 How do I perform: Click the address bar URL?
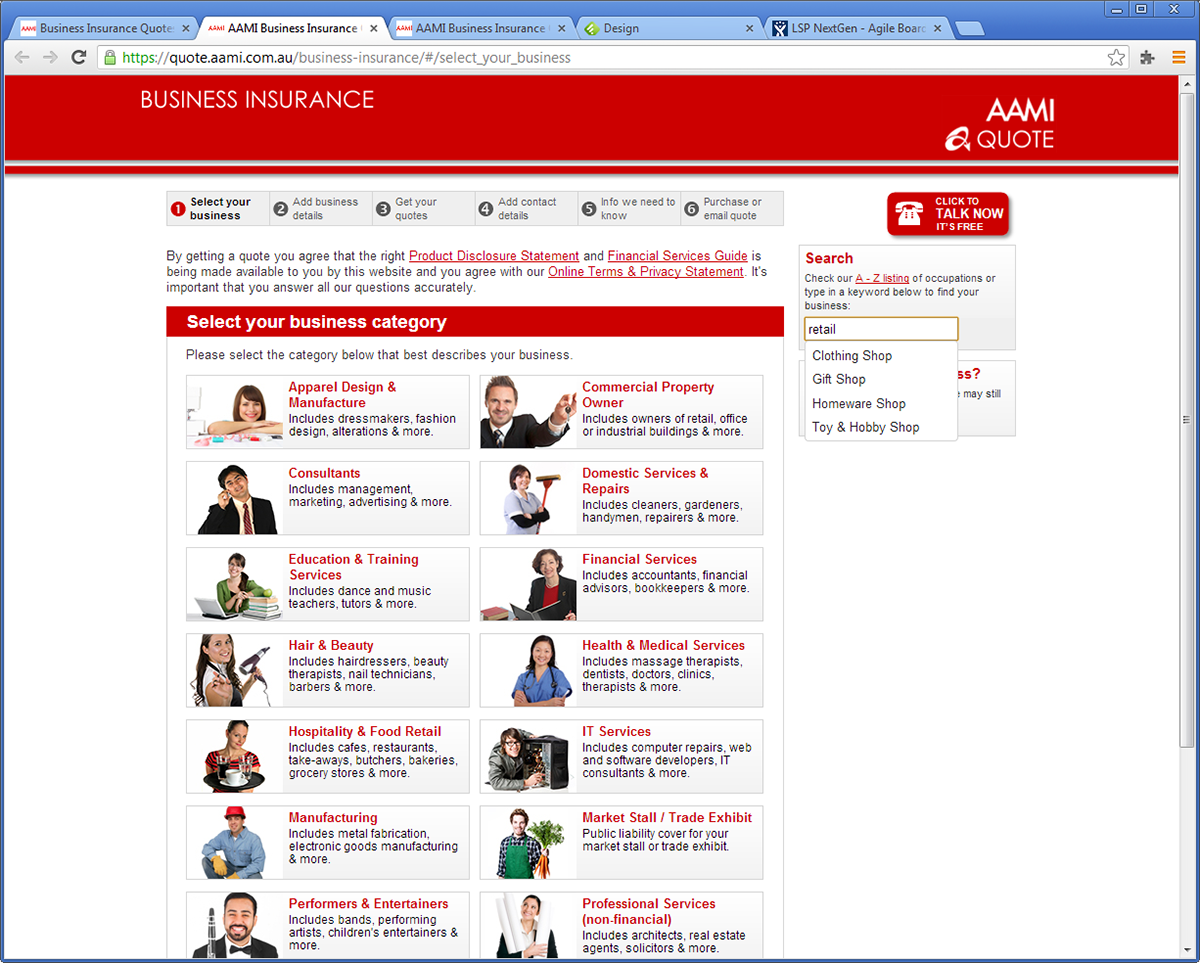[x=346, y=57]
